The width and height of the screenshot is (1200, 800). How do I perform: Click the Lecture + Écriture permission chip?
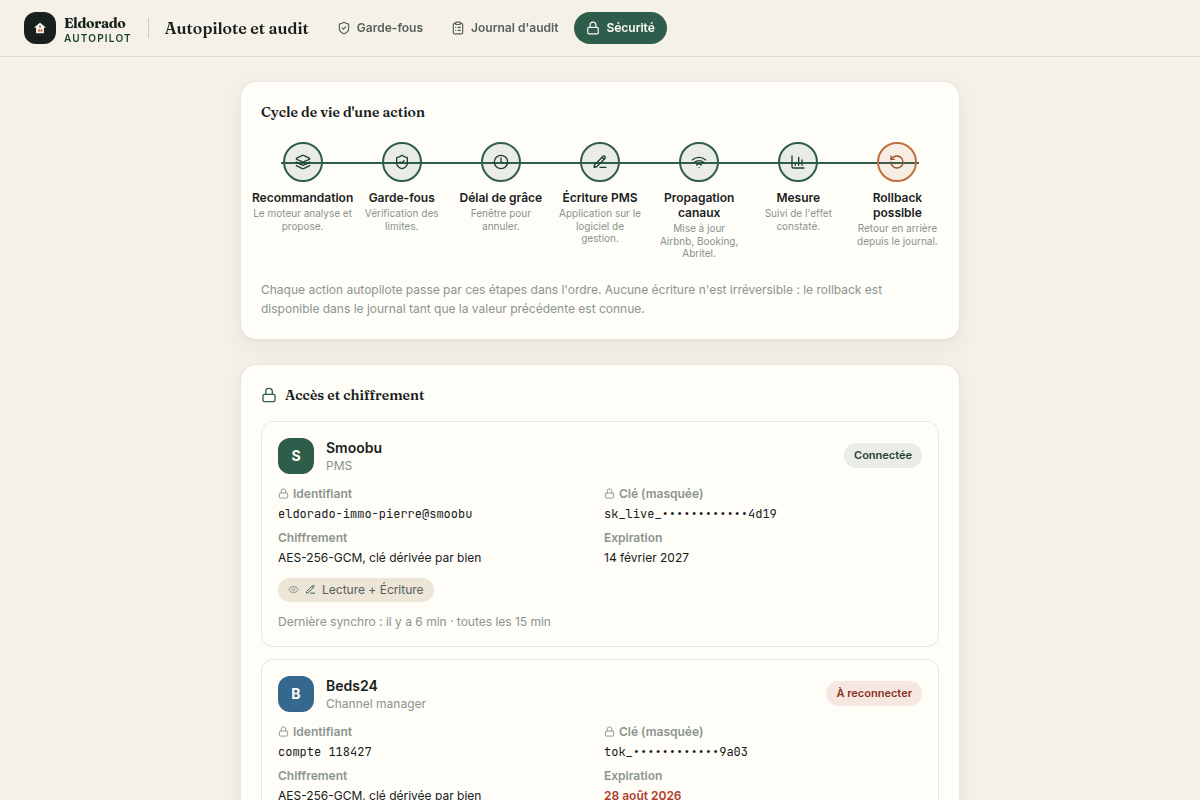click(x=356, y=590)
